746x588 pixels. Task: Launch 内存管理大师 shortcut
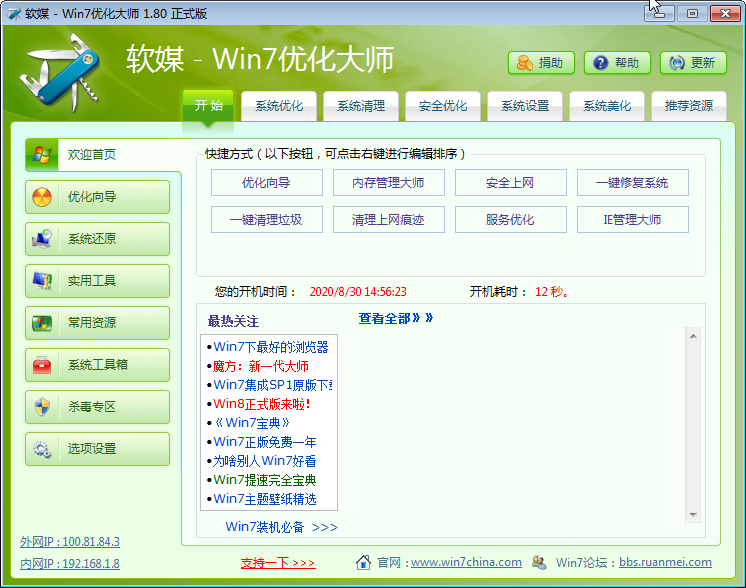coord(389,183)
